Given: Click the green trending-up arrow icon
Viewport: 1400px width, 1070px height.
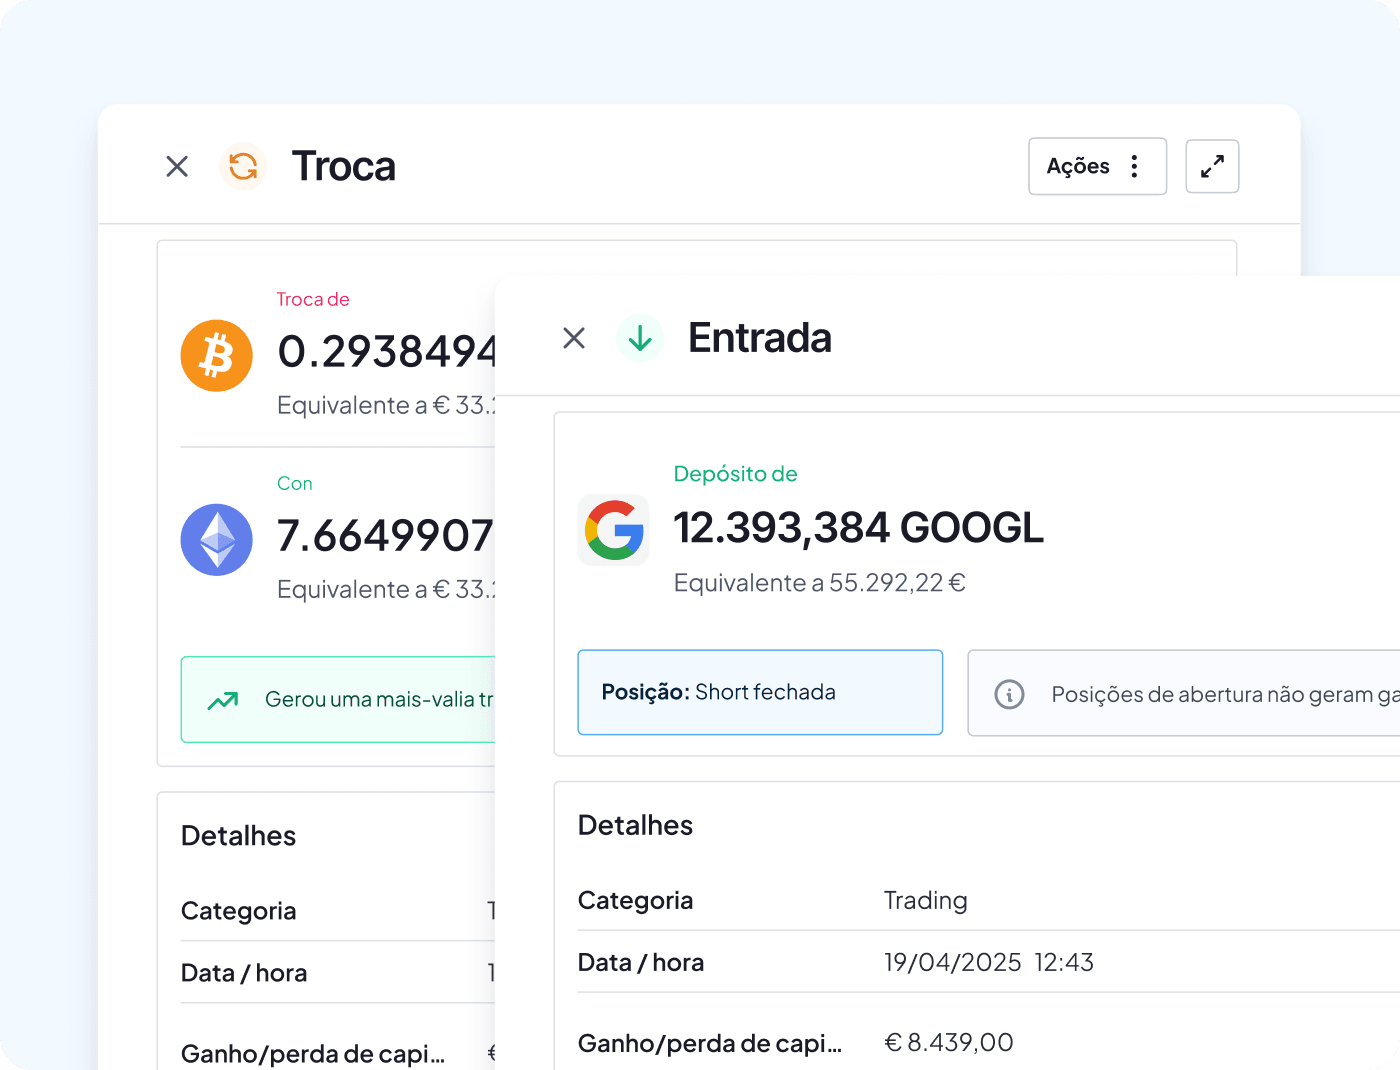Looking at the screenshot, I should 223,700.
